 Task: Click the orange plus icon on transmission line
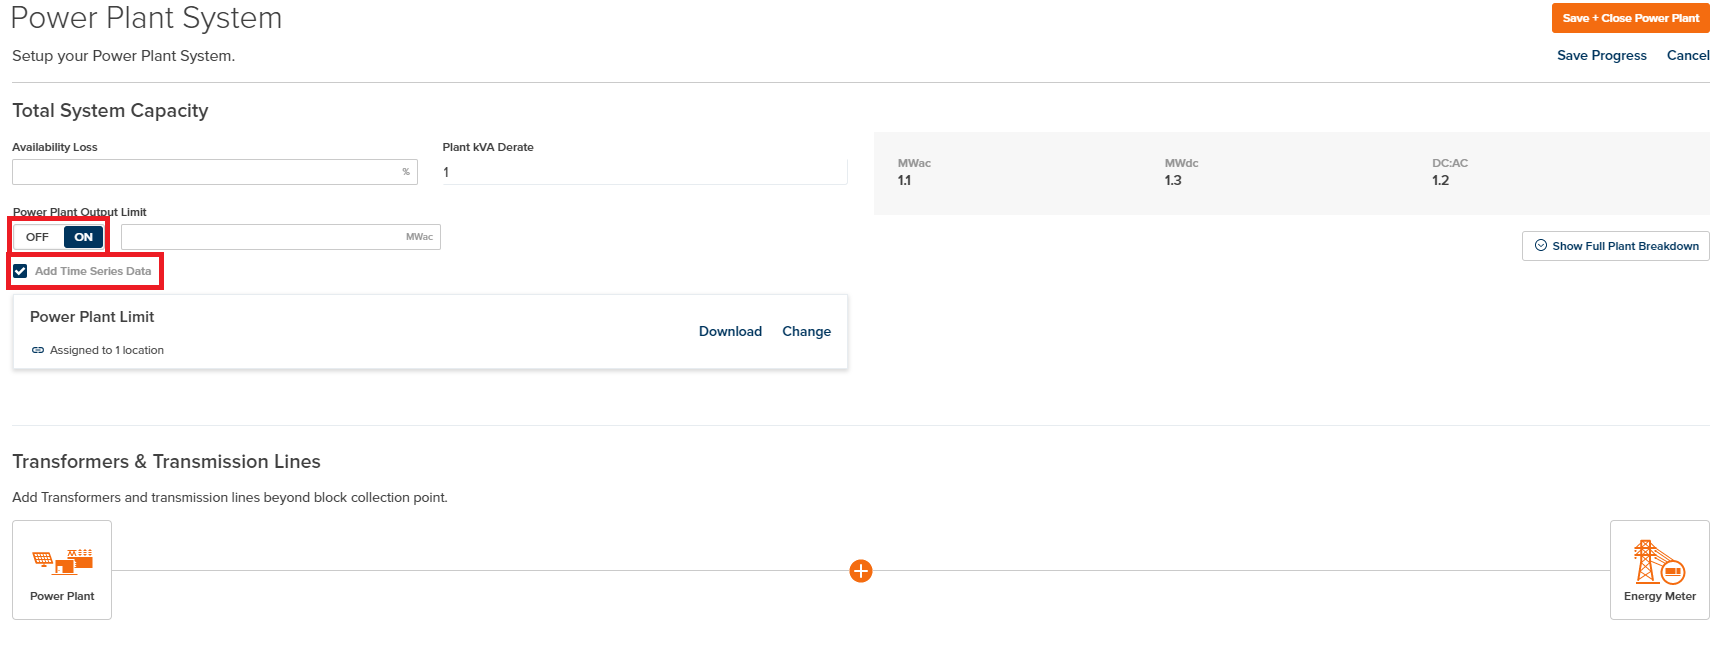(861, 571)
